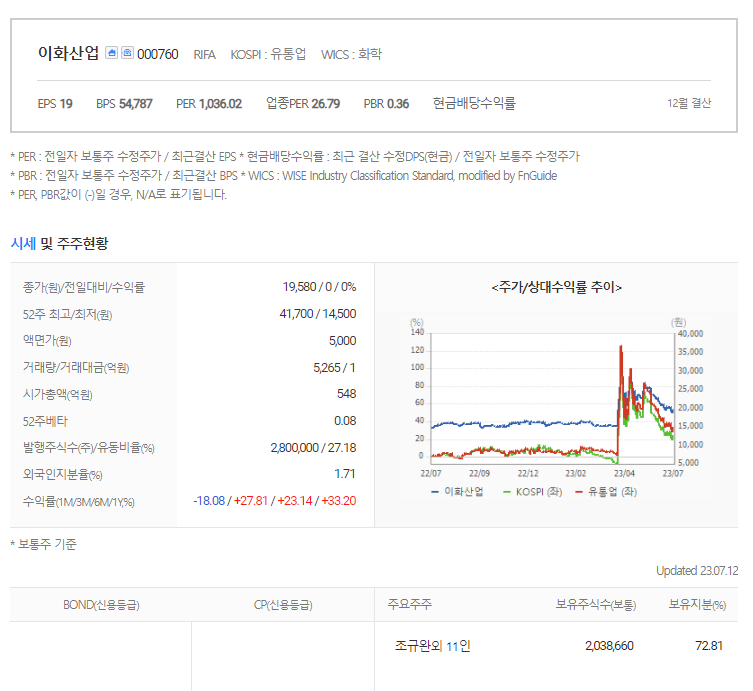Click the BOND(신용등급) column header

click(101, 605)
